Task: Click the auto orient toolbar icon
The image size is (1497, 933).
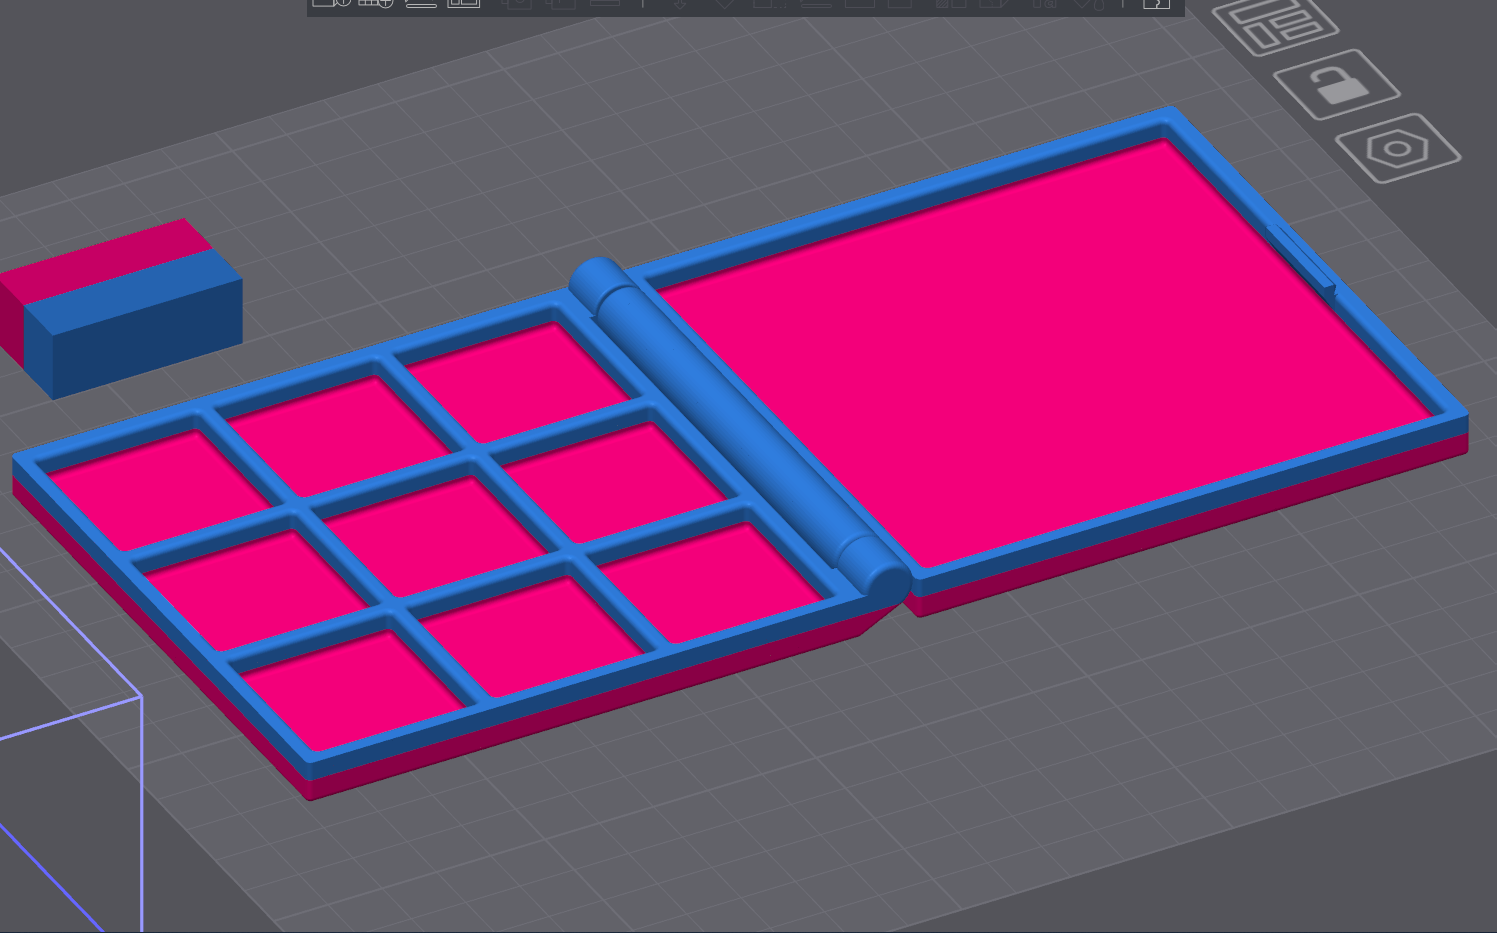Action: pyautogui.click(x=421, y=3)
